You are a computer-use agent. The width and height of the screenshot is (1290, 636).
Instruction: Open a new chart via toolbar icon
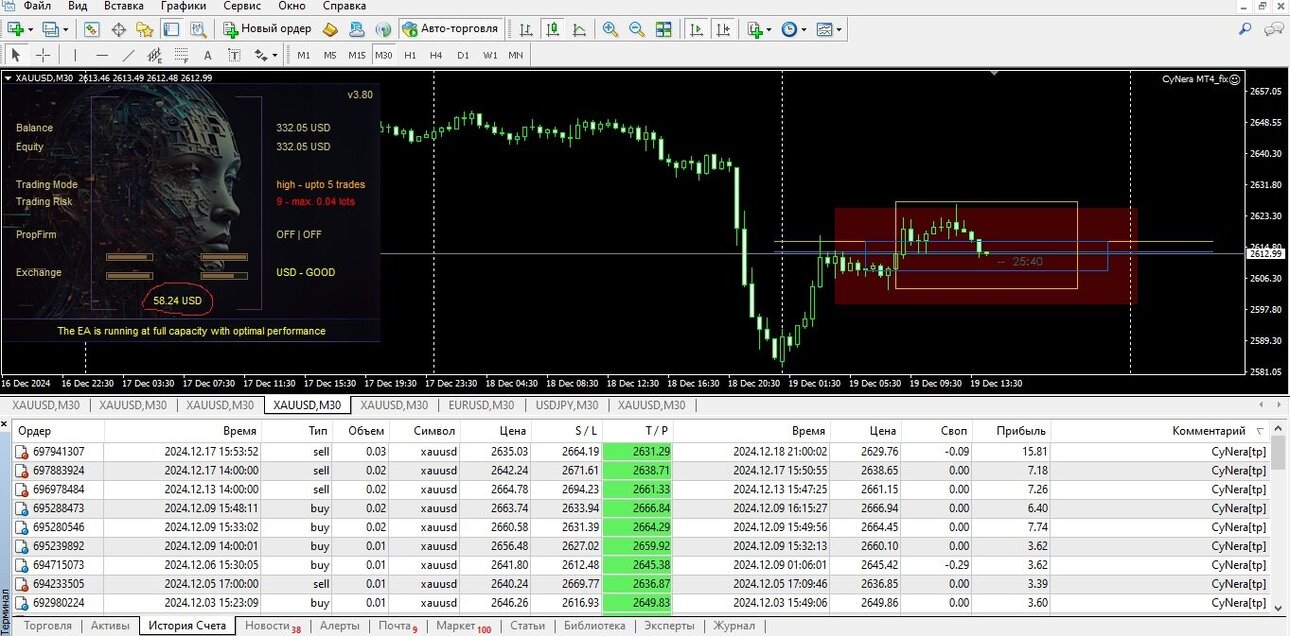click(x=17, y=29)
